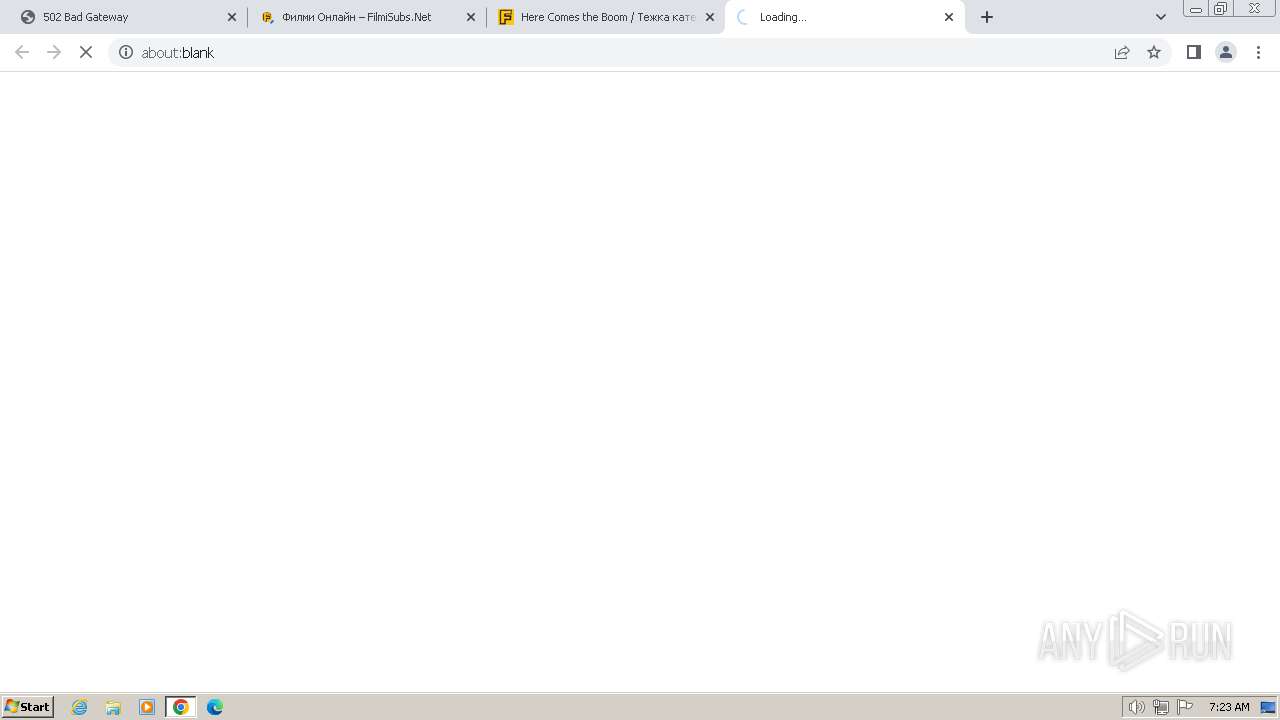This screenshot has height=720, width=1280.
Task: Switch to Here Comes the Boom tab
Action: tap(604, 17)
